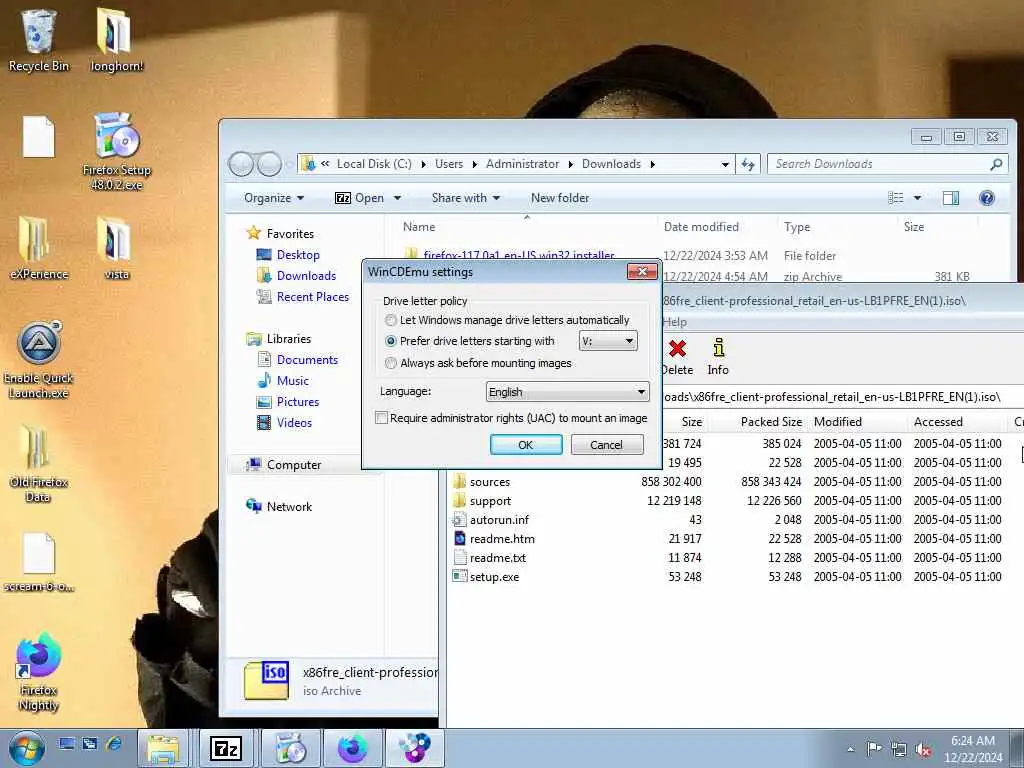Click the taskbar clock showing 6:24 AM
Viewport: 1024px width, 768px height.
coord(973,749)
